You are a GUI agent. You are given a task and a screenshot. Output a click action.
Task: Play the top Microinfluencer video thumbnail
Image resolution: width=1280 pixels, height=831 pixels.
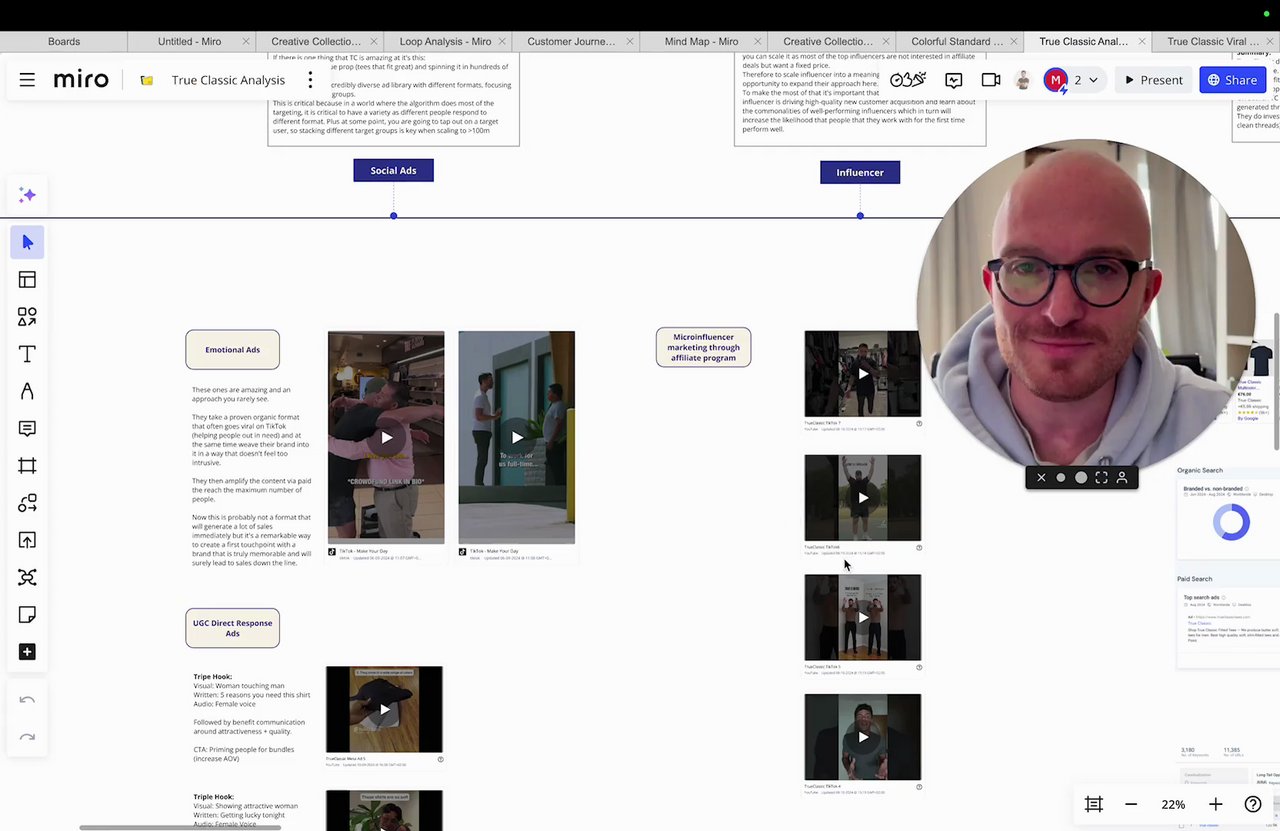[x=863, y=374]
